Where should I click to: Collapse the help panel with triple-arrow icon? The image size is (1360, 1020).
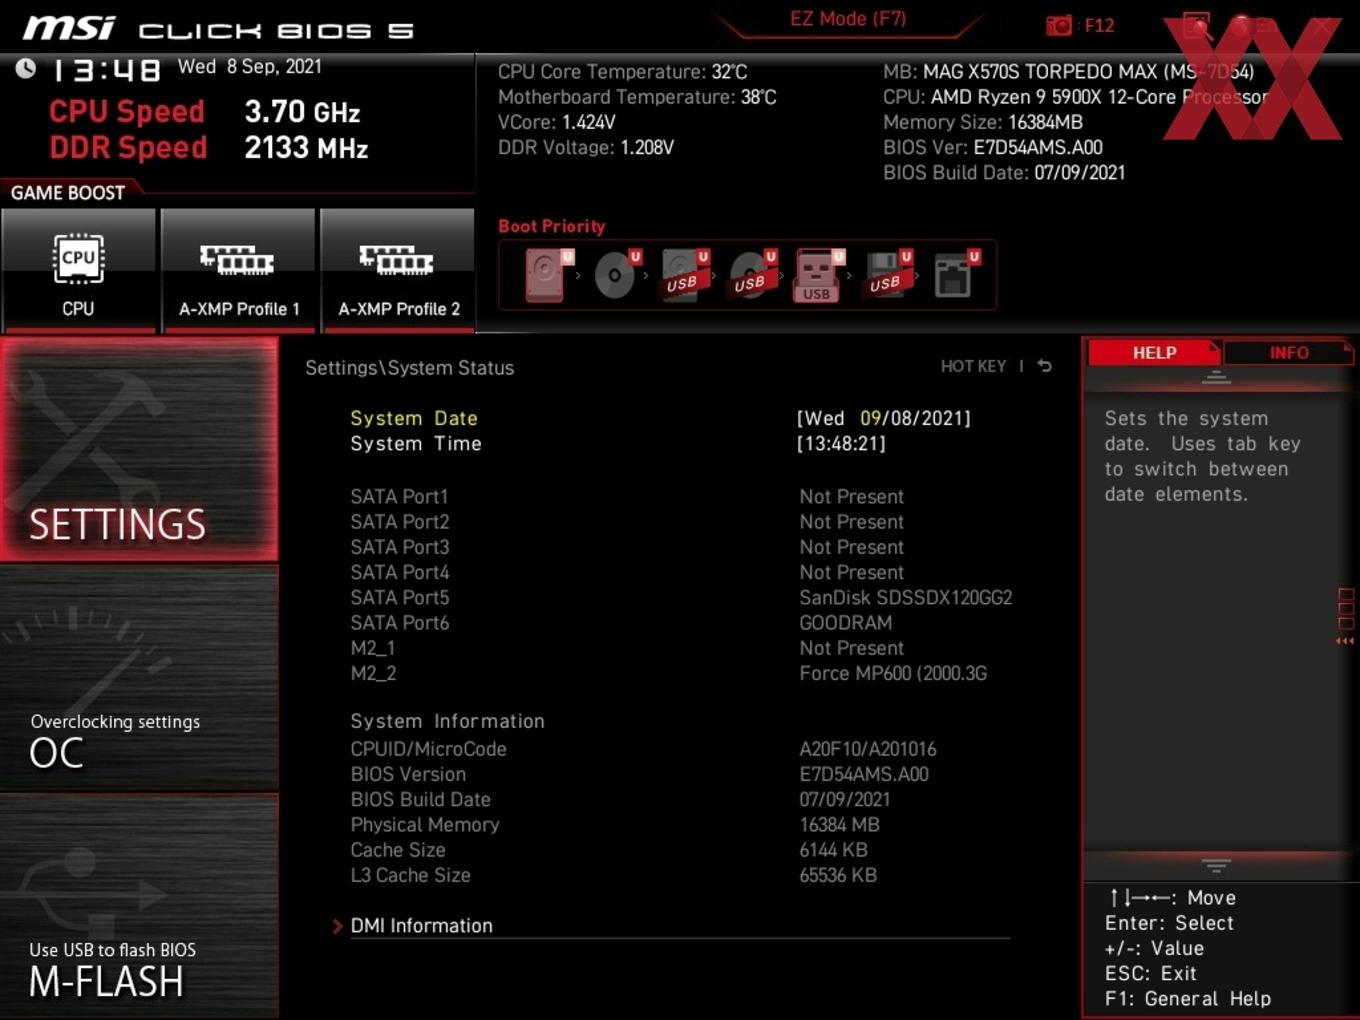point(1345,641)
